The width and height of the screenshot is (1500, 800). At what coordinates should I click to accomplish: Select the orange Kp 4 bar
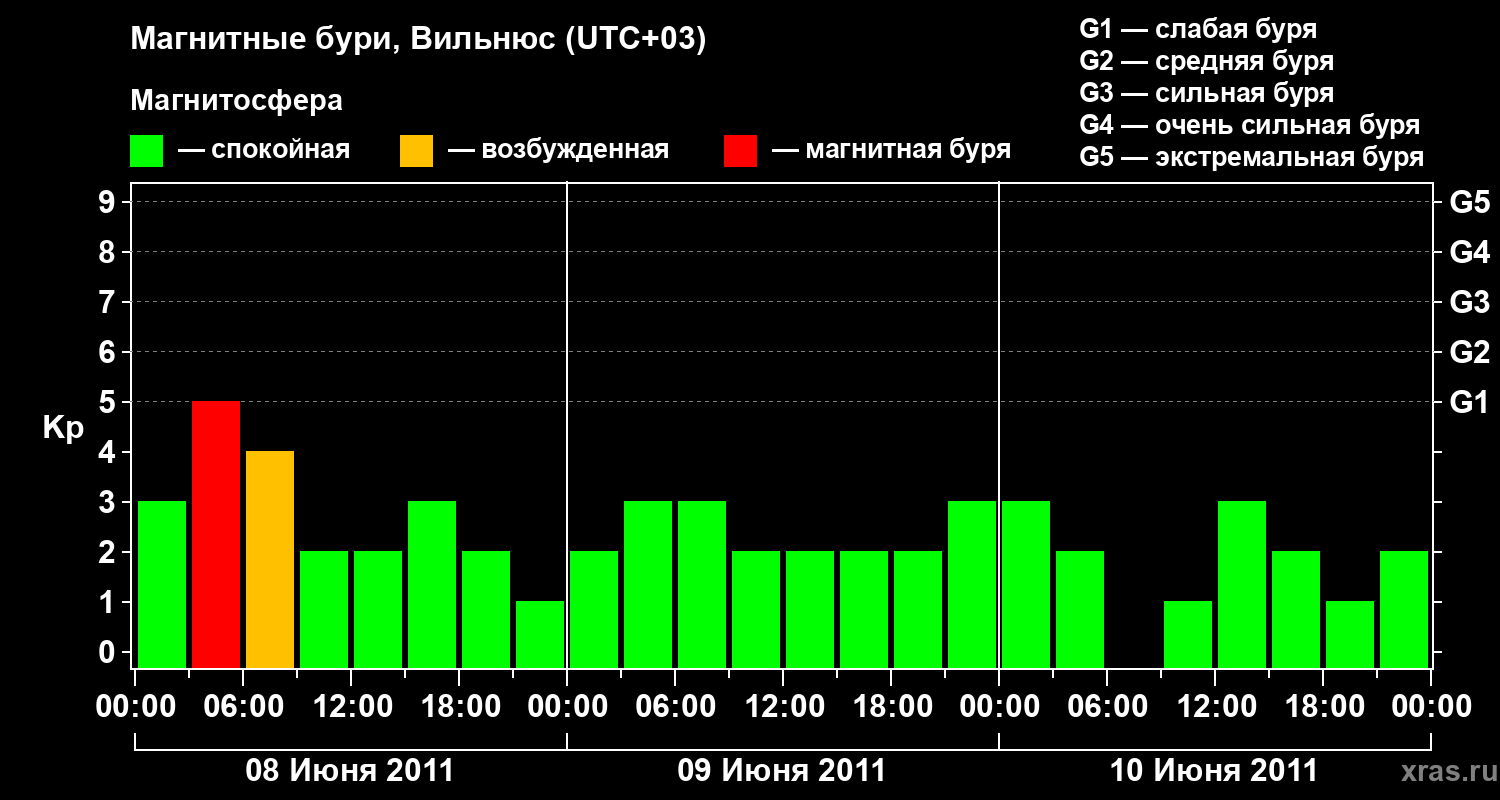(x=270, y=559)
